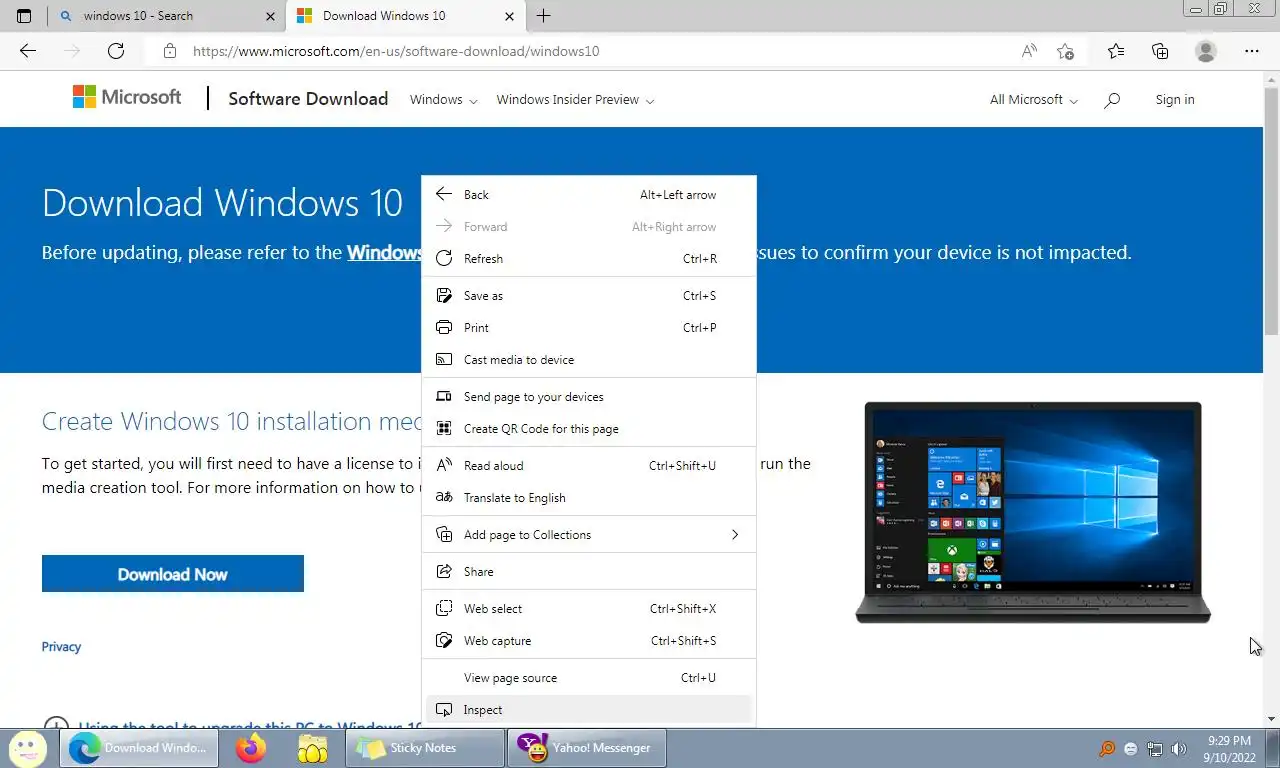Click the Microsoft logo
This screenshot has width=1280, height=768.
pyautogui.click(x=127, y=97)
